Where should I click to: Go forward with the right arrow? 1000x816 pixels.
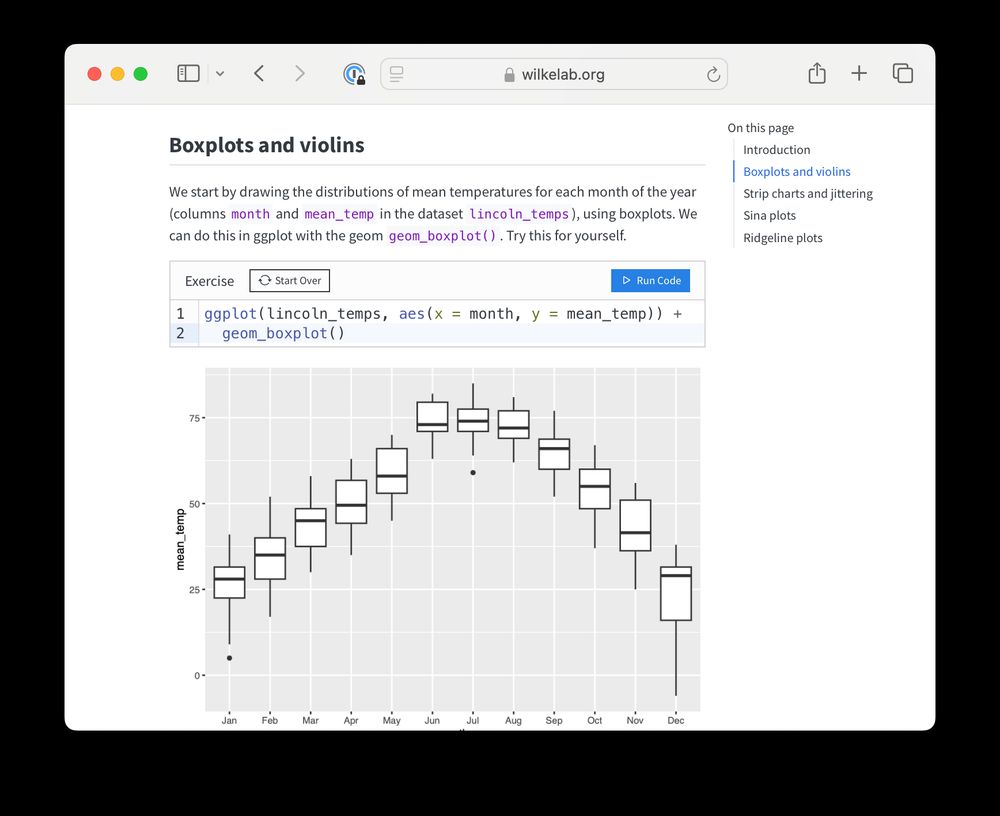pyautogui.click(x=300, y=73)
